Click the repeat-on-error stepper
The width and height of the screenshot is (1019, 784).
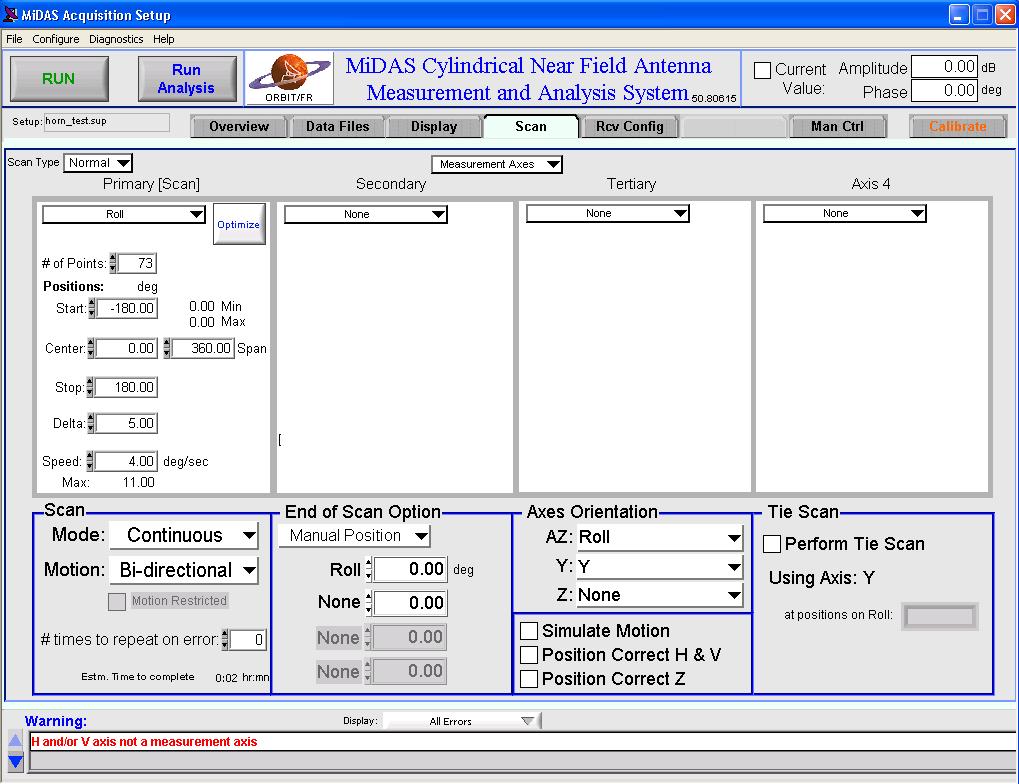[x=225, y=640]
